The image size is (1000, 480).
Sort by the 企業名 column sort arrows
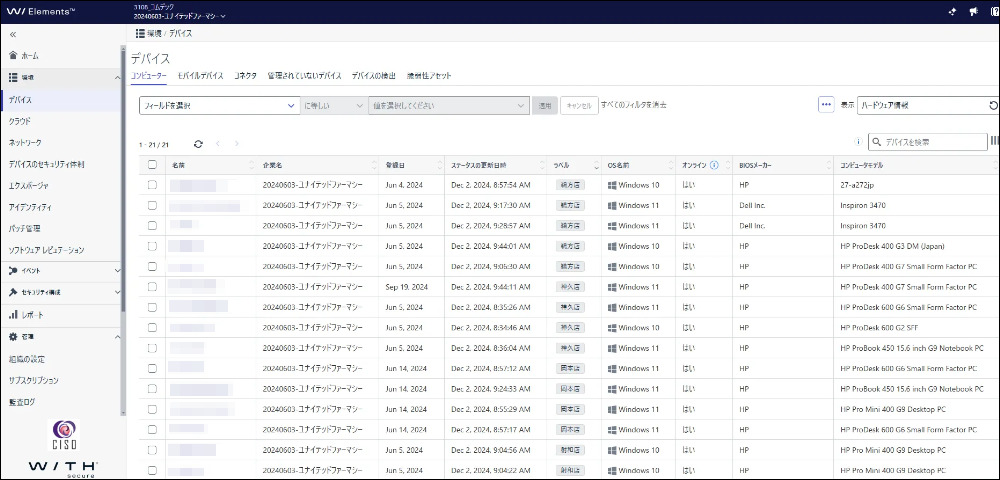tap(372, 165)
